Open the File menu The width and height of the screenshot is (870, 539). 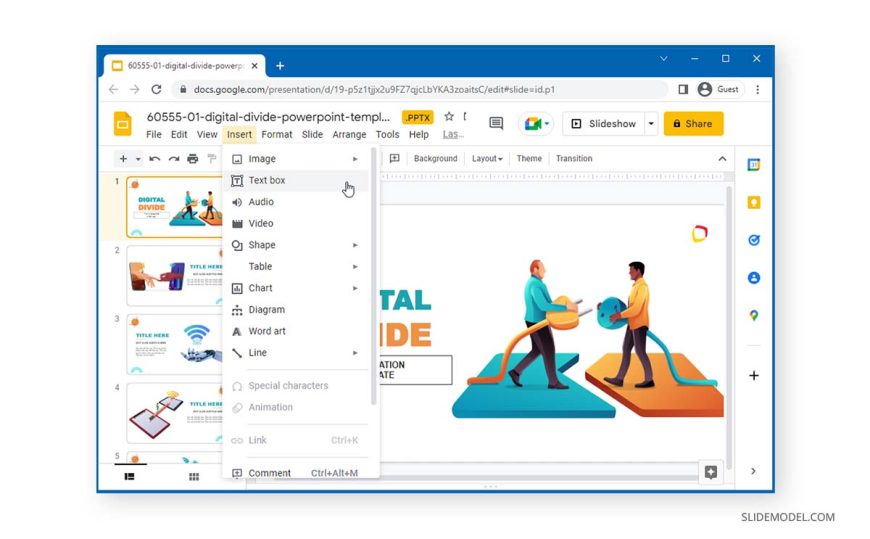(x=154, y=134)
